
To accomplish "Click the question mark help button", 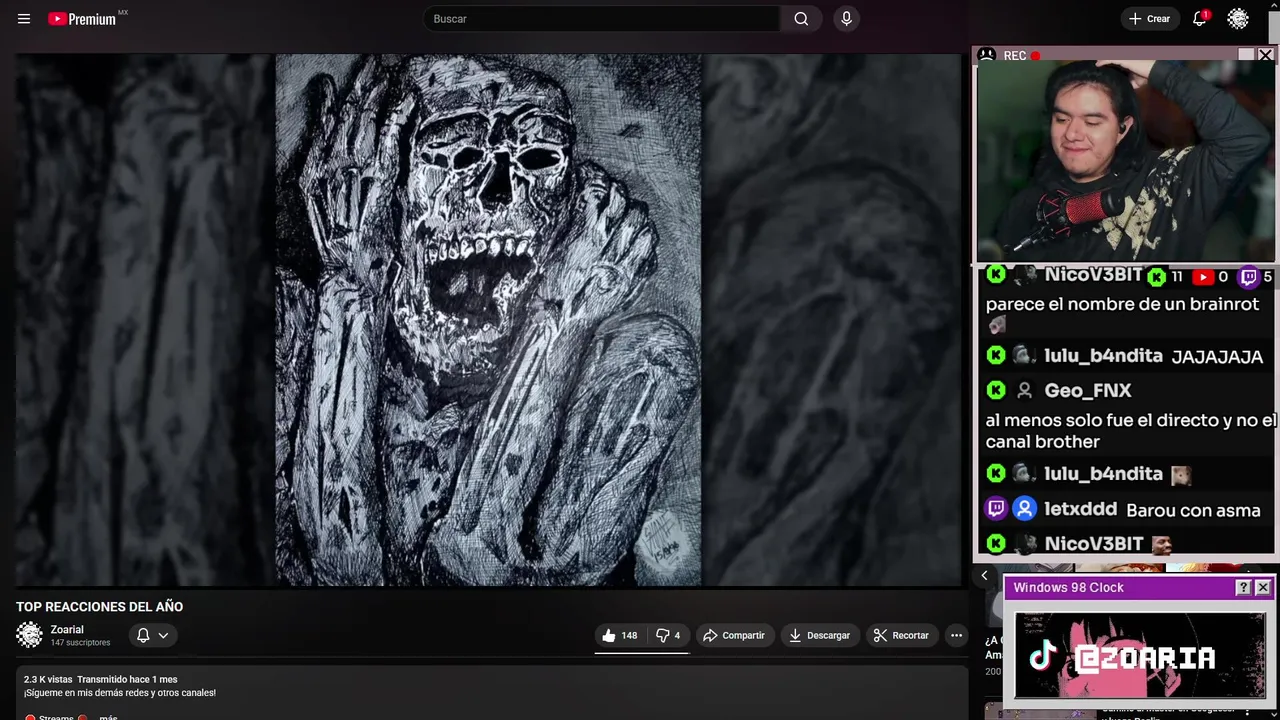I will click(1243, 588).
